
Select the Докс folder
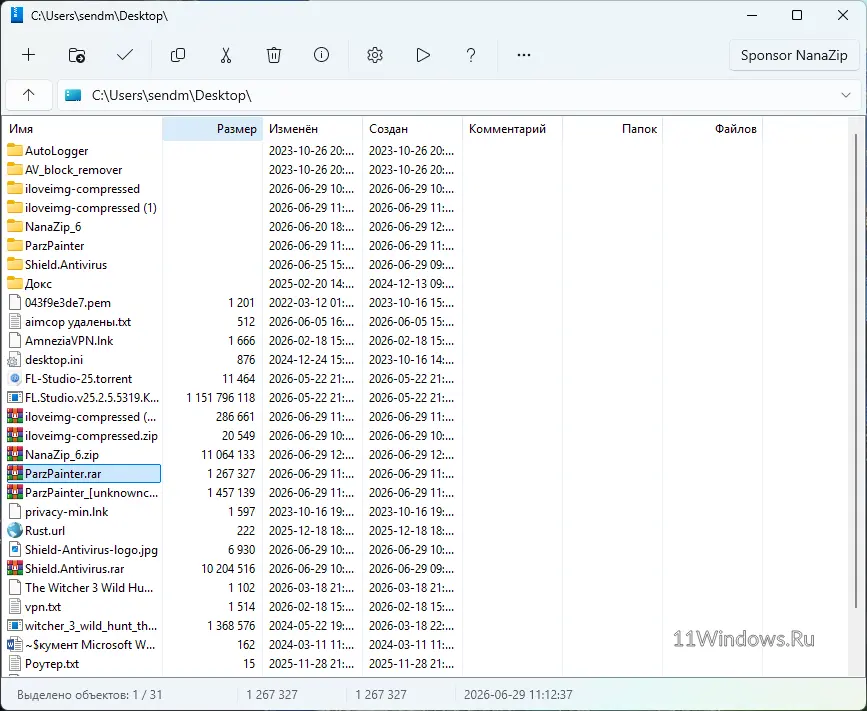pyautogui.click(x=29, y=284)
